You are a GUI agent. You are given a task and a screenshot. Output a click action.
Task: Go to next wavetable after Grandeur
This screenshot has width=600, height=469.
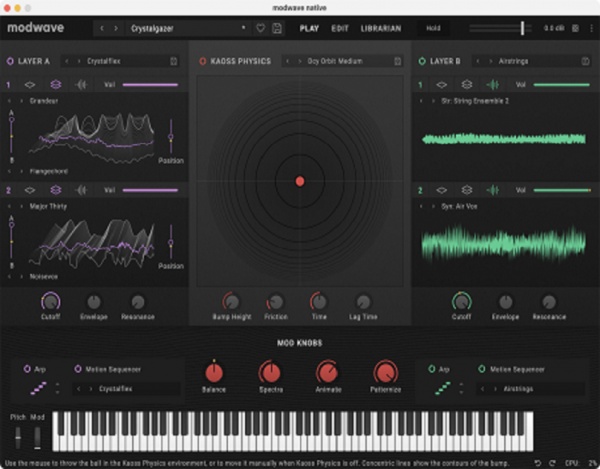point(22,101)
